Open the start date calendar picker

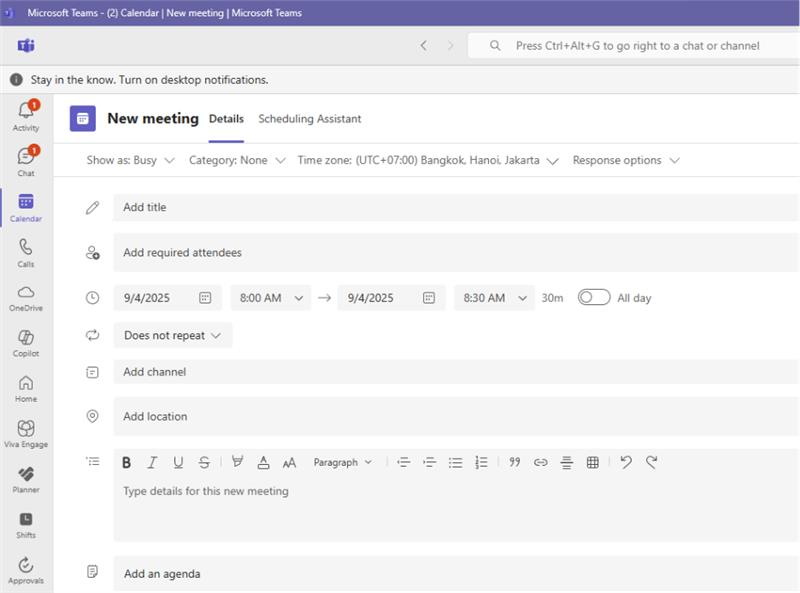pos(205,298)
